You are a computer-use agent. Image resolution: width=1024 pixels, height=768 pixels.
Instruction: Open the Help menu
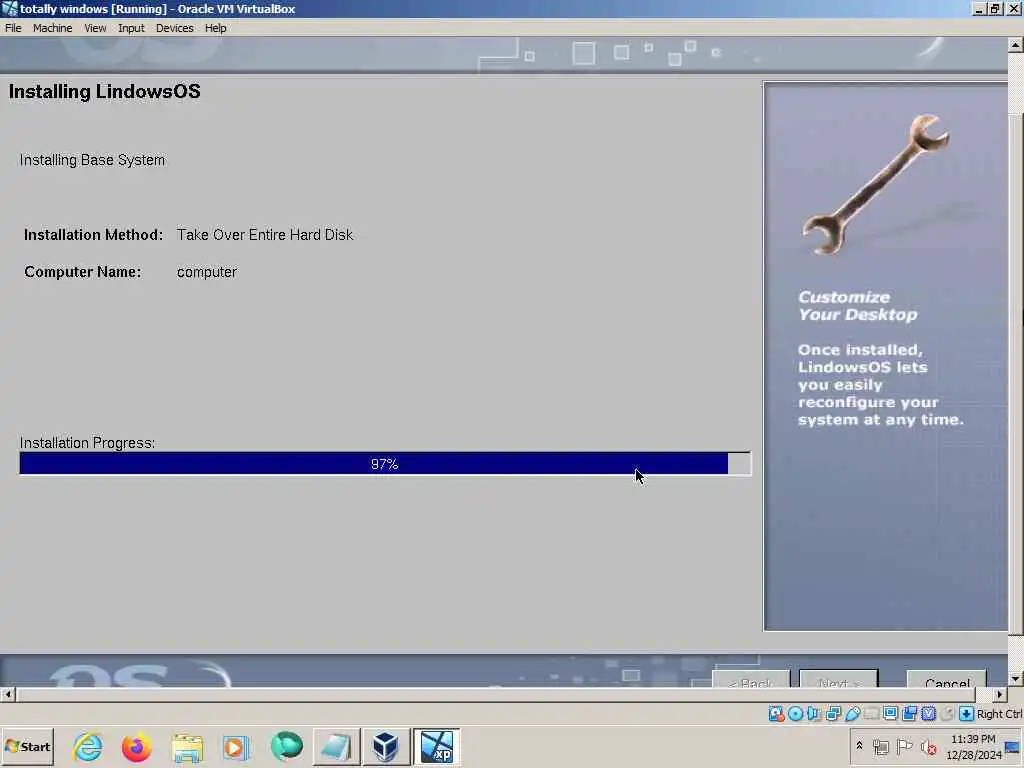tap(216, 28)
